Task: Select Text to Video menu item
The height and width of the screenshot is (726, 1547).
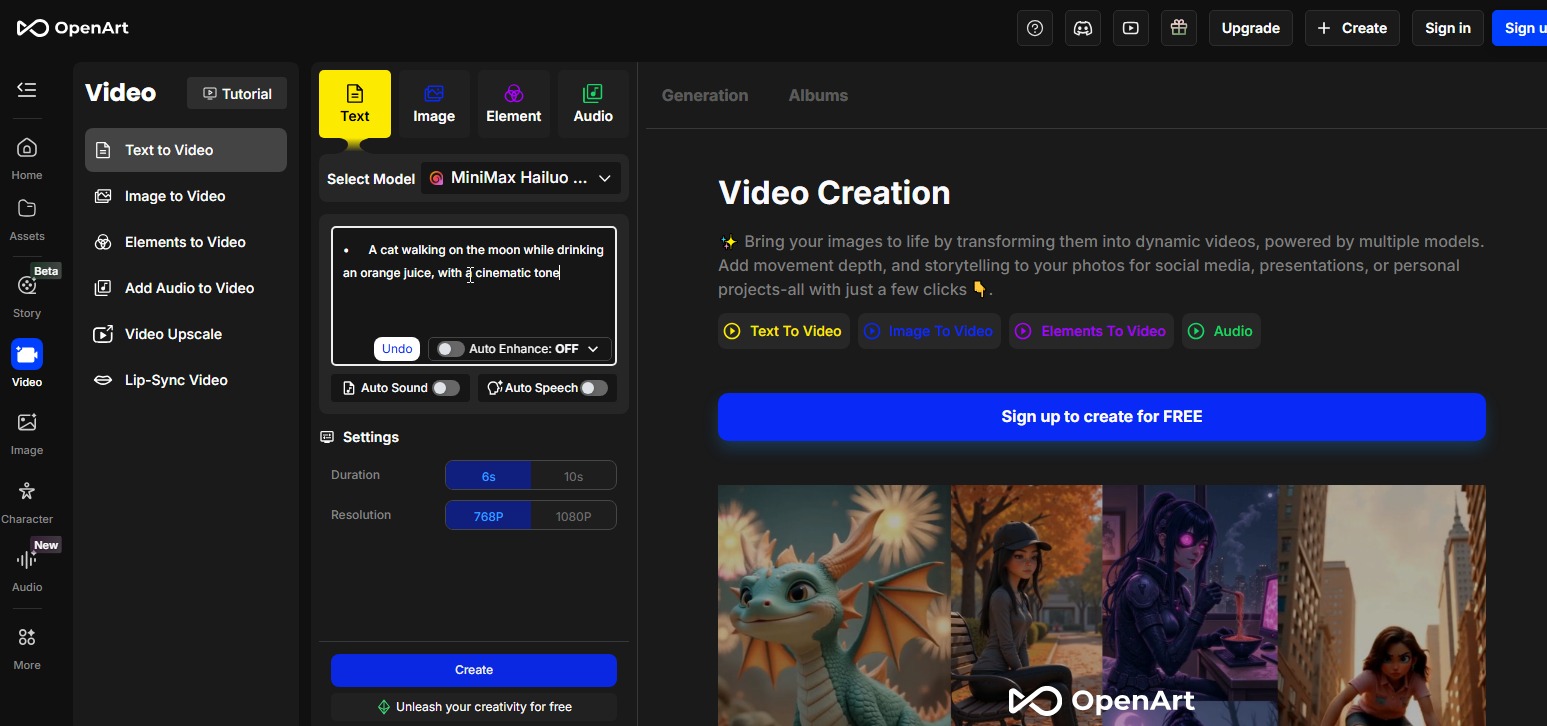Action: pos(186,150)
